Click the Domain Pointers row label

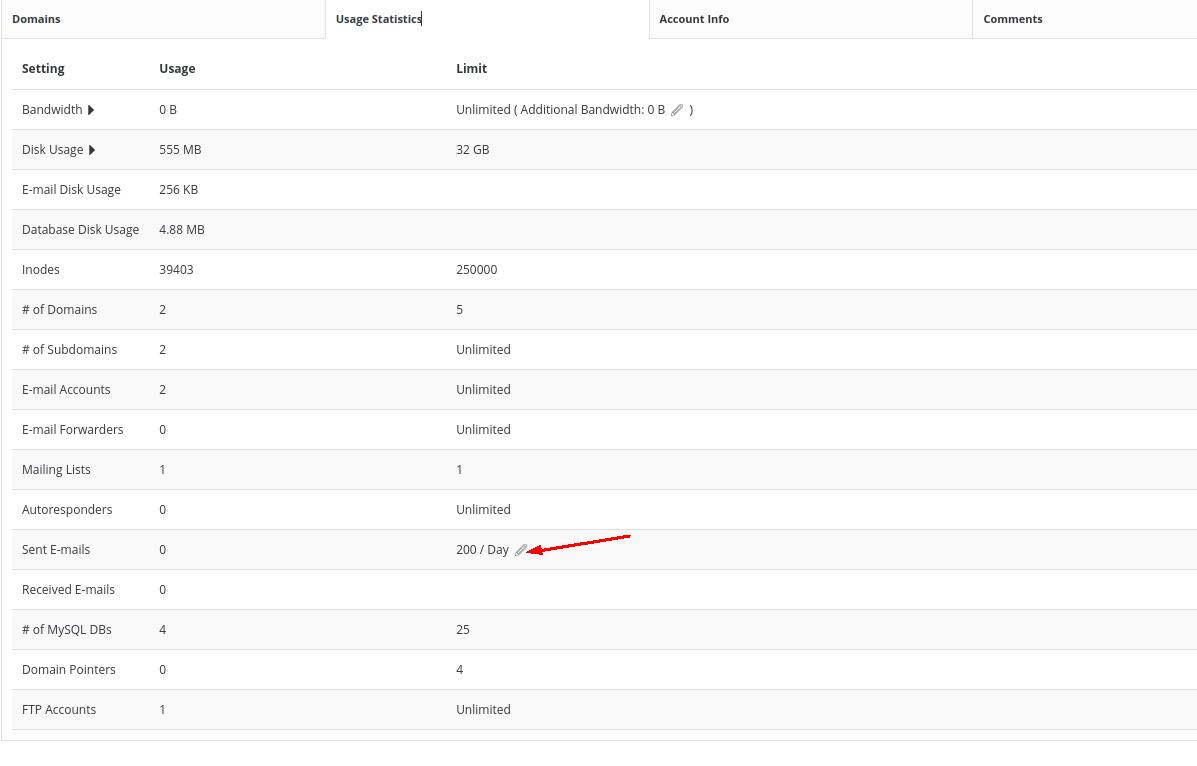[69, 670]
